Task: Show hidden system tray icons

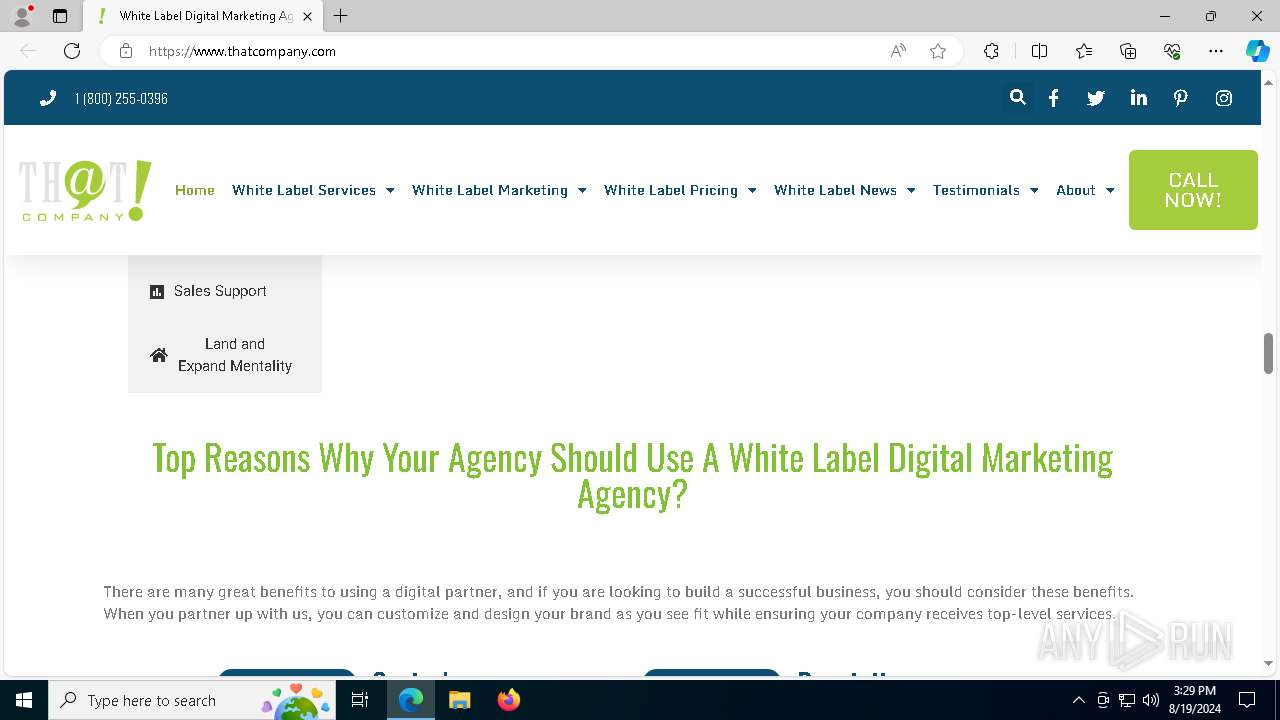Action: pyautogui.click(x=1078, y=700)
